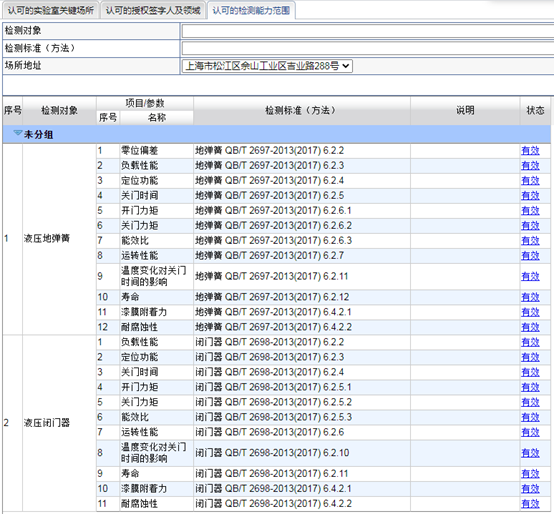The image size is (554, 514).
Task: Select 地弹簧 温度变化对关门时间的影响 cell
Action: coord(156,276)
